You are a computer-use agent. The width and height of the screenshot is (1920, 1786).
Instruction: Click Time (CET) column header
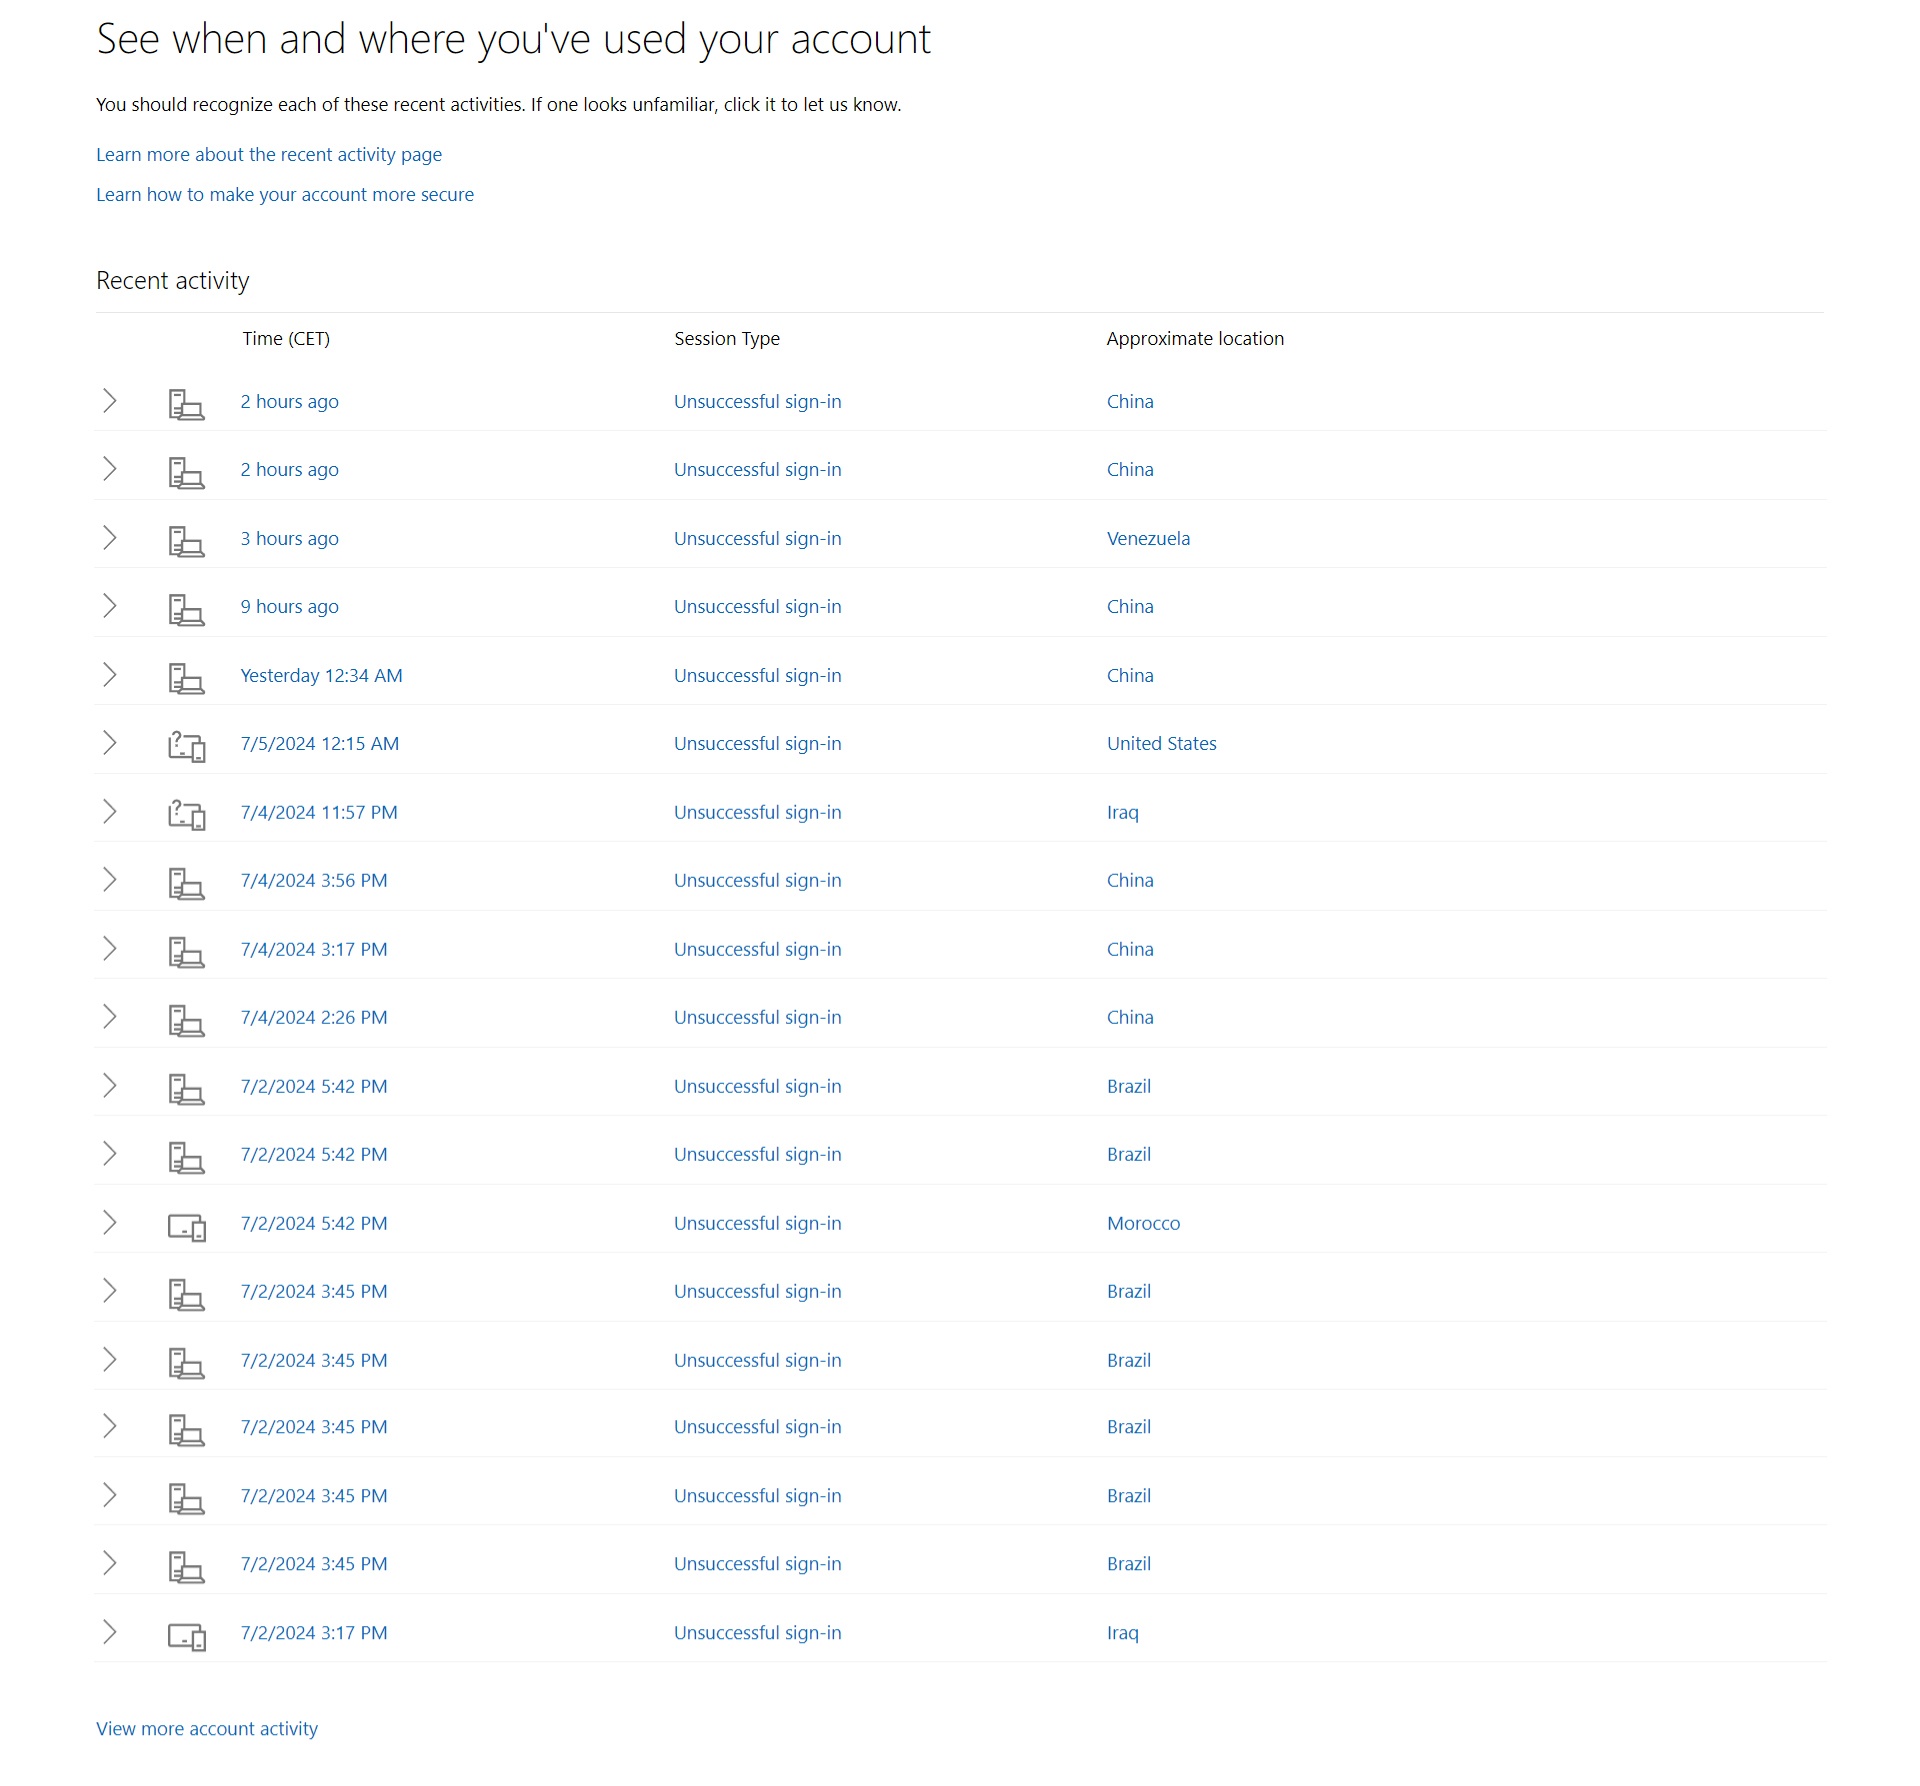tap(285, 338)
